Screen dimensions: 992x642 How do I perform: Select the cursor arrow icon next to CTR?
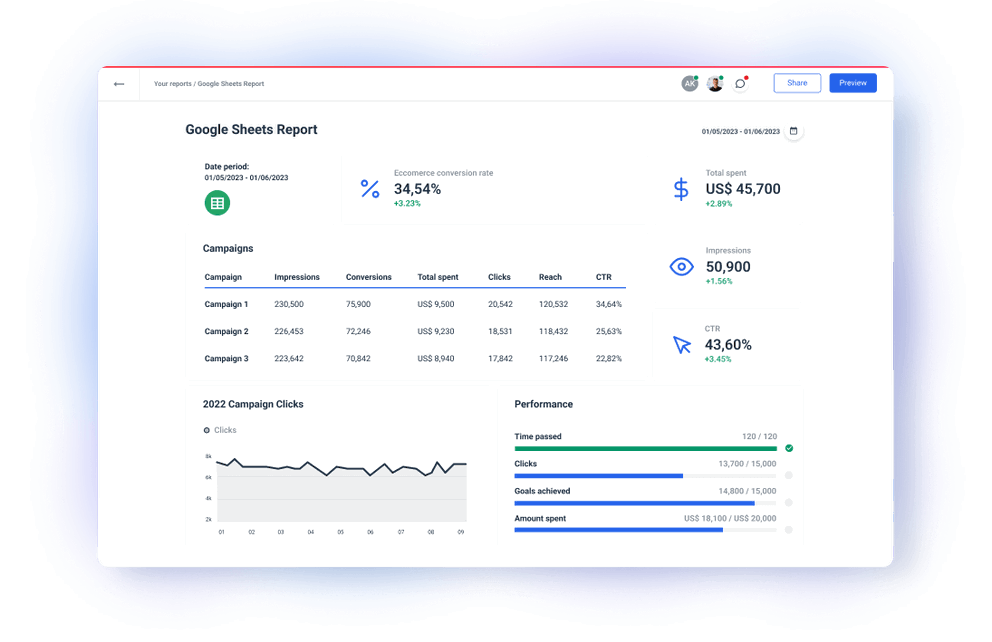(681, 344)
